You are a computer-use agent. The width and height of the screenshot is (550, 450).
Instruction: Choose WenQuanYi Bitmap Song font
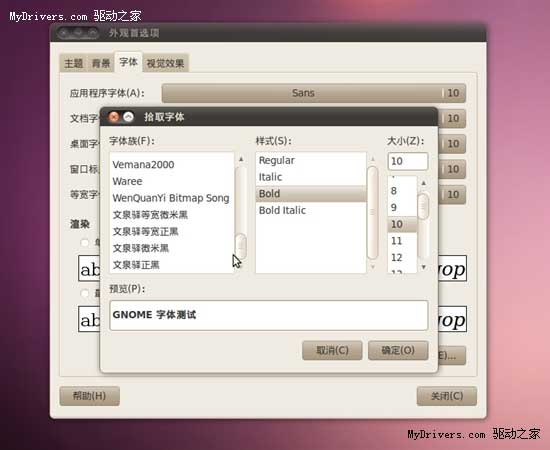[172, 198]
